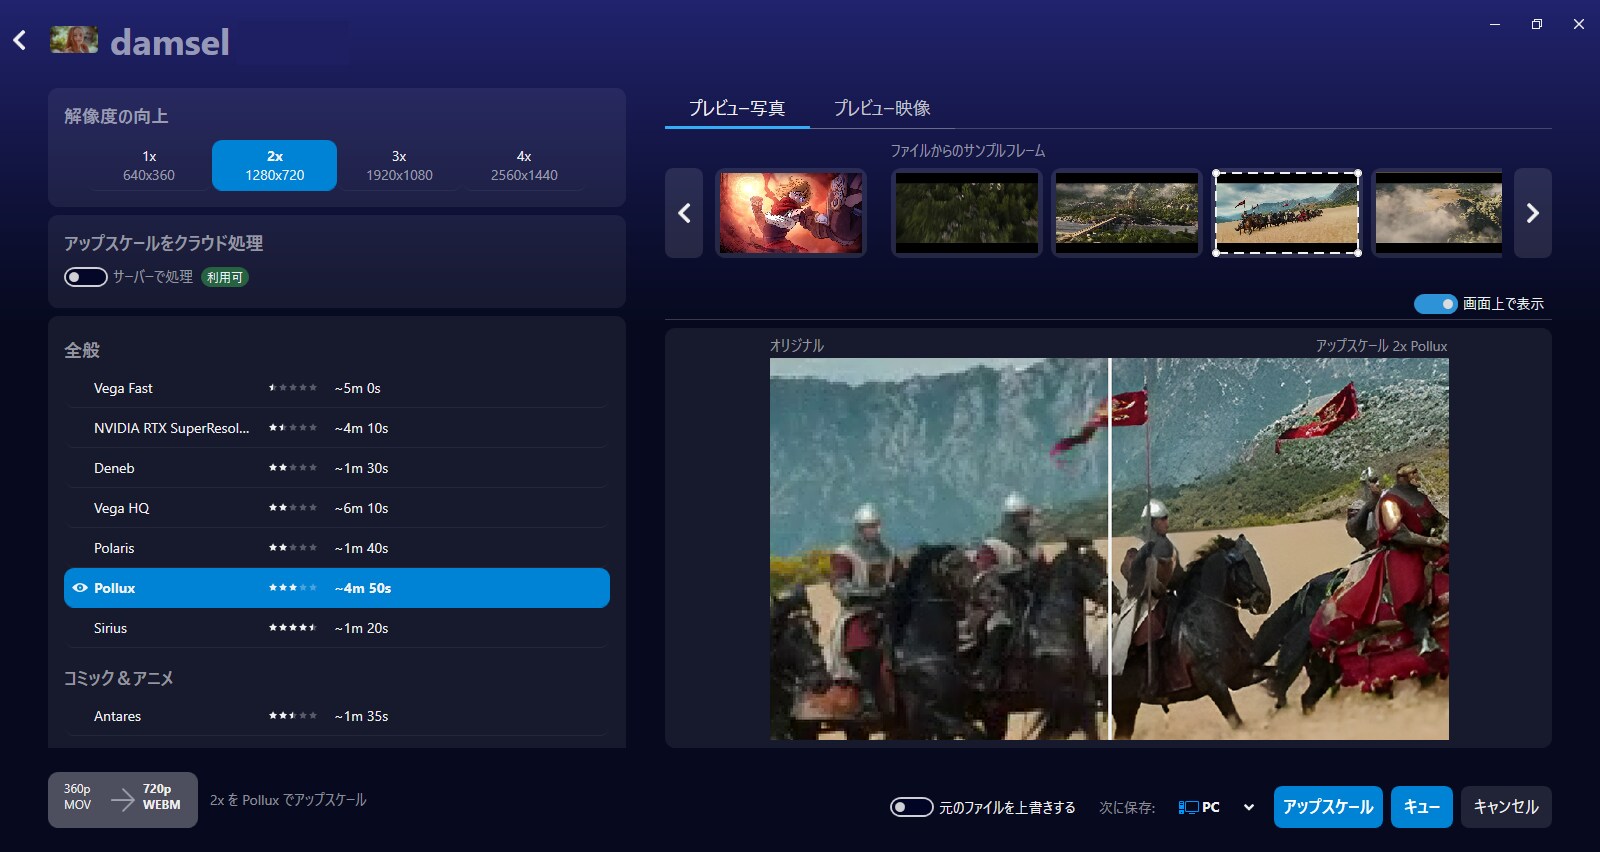Screen dimensions: 1600x852
Task: Select the NVIDIA RTX SuperResolution model
Action: [x=337, y=428]
